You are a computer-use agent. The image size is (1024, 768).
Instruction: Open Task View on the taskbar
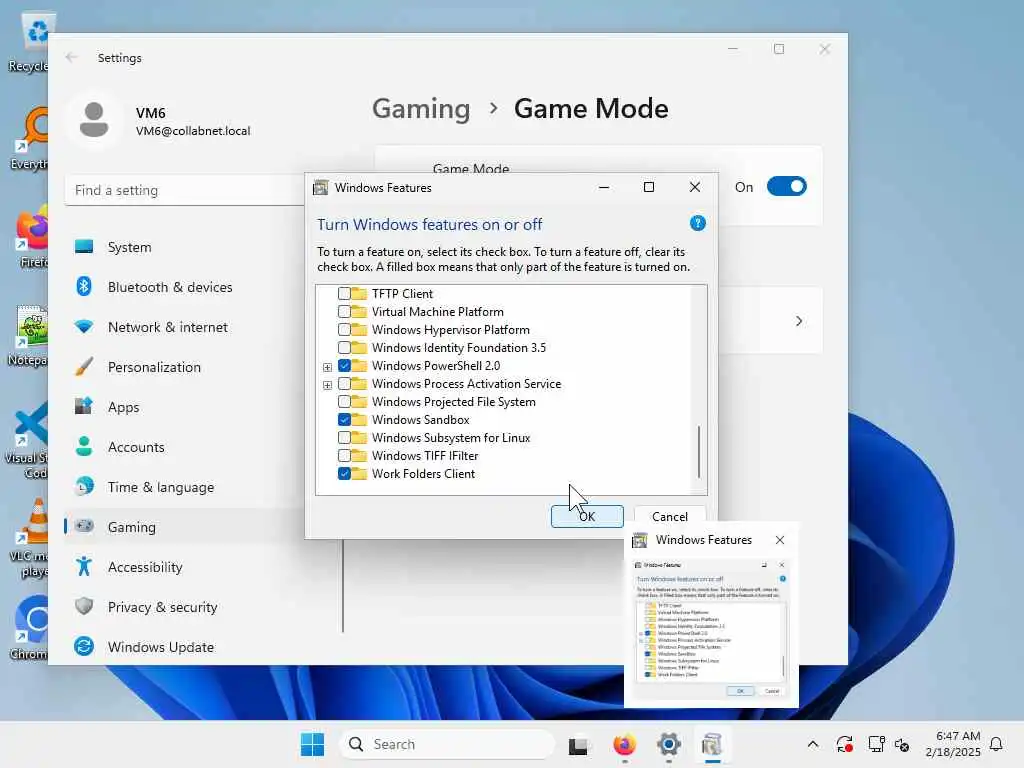point(579,744)
